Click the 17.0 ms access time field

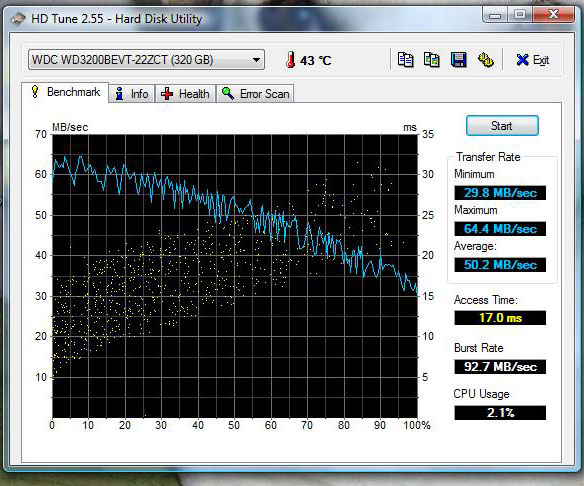click(500, 318)
